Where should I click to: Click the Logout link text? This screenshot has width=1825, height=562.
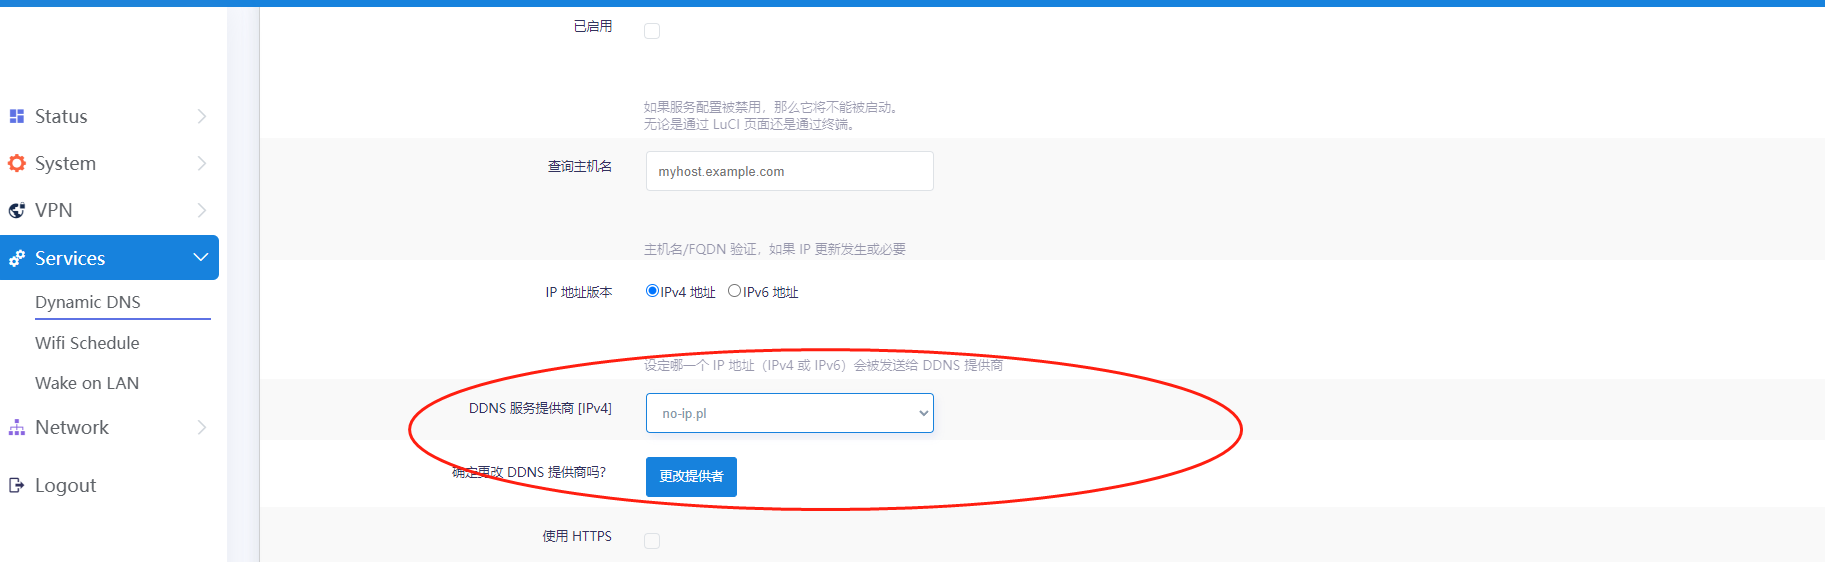coord(66,485)
